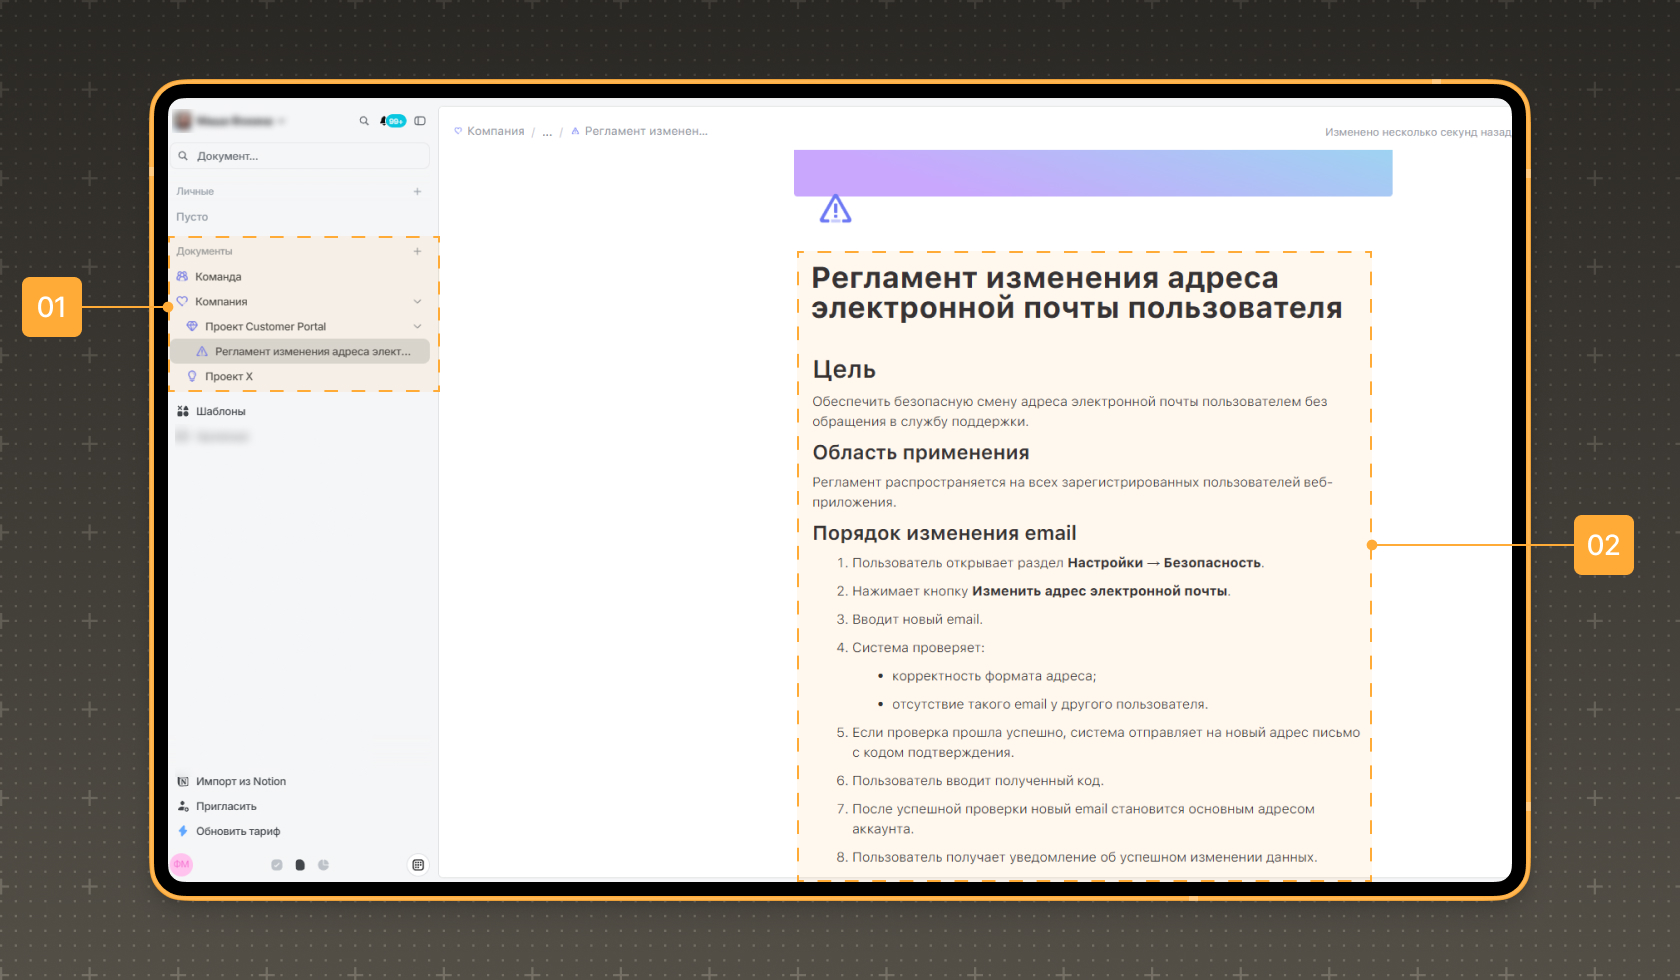This screenshot has width=1680, height=980.
Task: Click the document title Регламент изменения адреса
Action: point(1077,293)
